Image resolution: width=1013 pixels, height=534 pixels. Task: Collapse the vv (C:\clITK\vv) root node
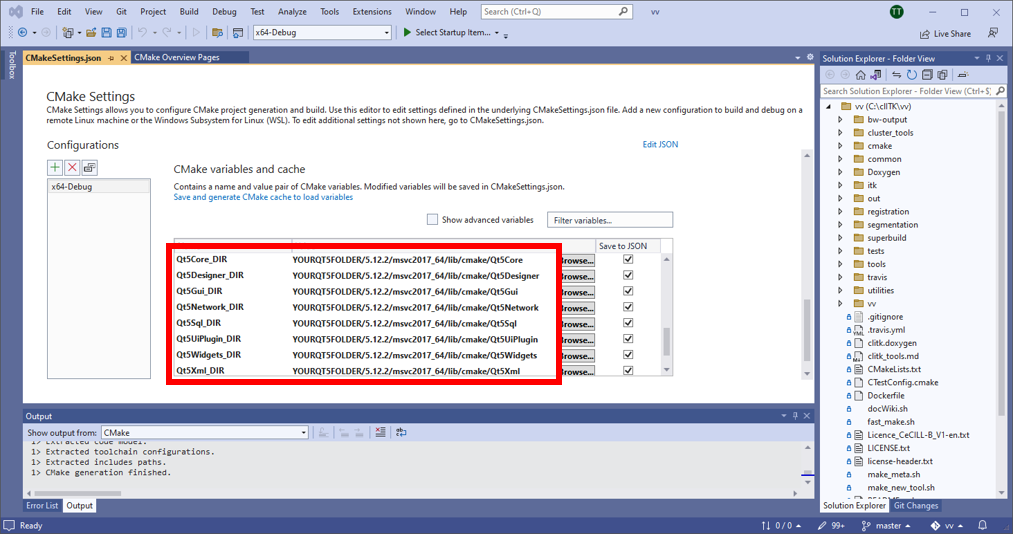coord(829,107)
